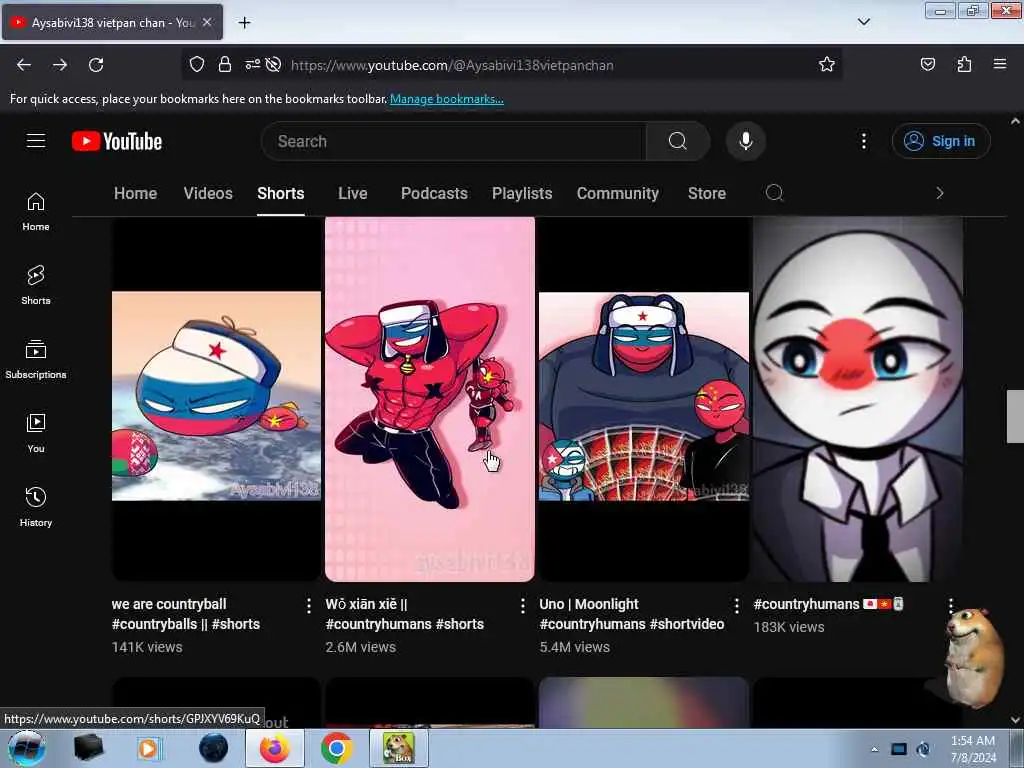The height and width of the screenshot is (768, 1024).
Task: Click the Sign in button
Action: pyautogui.click(x=941, y=141)
